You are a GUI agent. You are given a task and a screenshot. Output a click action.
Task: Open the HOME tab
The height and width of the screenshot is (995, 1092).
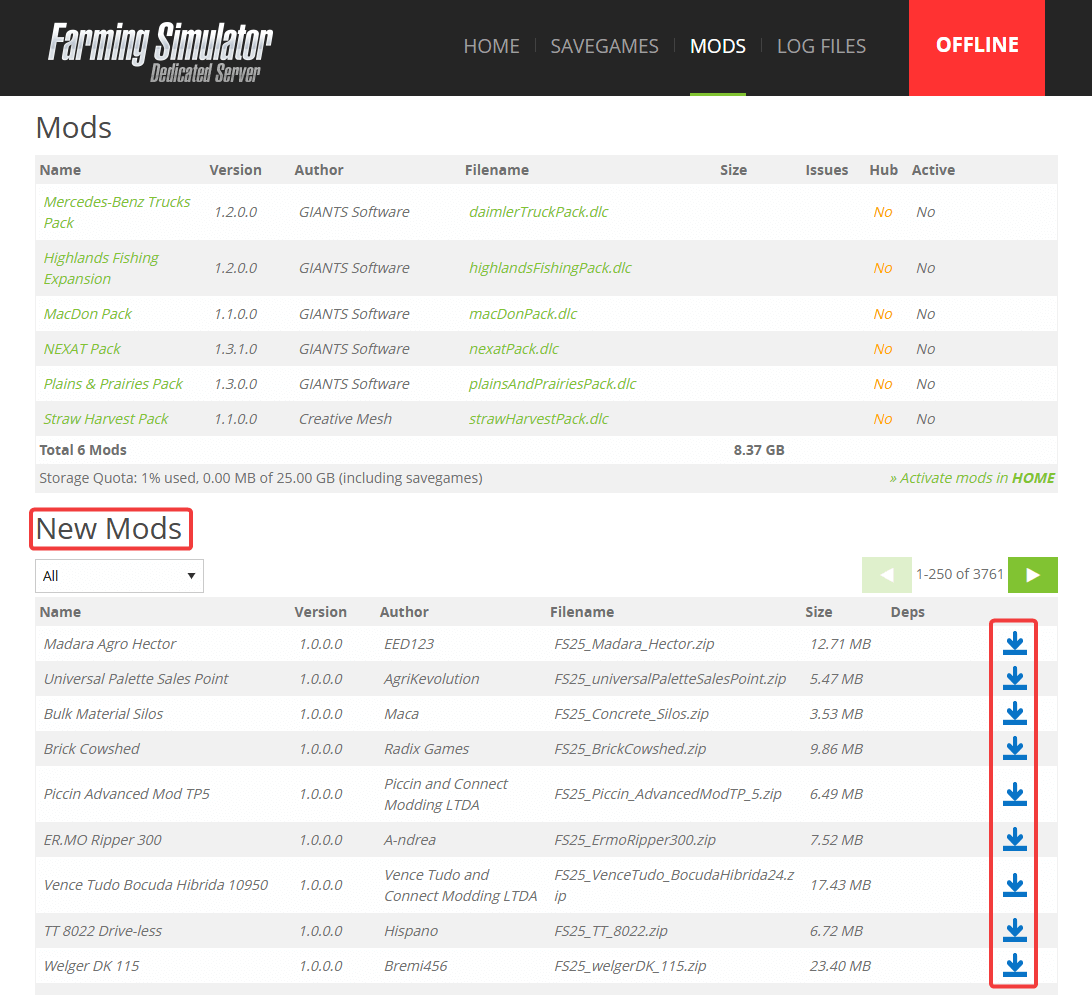[x=491, y=46]
